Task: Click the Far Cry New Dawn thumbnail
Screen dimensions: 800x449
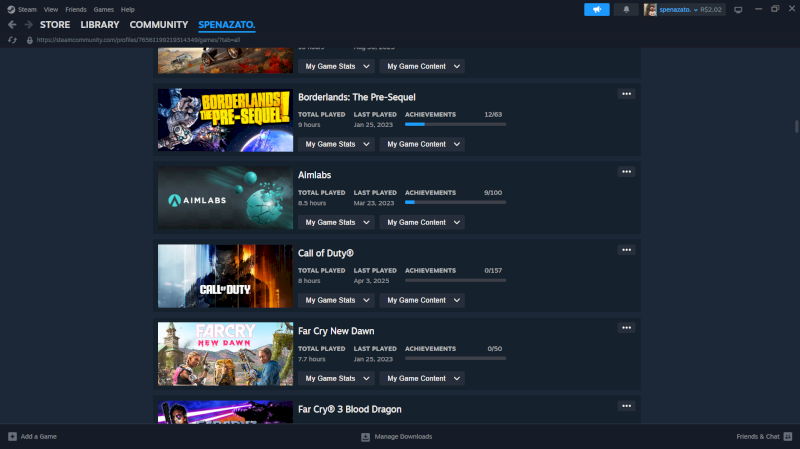Action: point(225,354)
